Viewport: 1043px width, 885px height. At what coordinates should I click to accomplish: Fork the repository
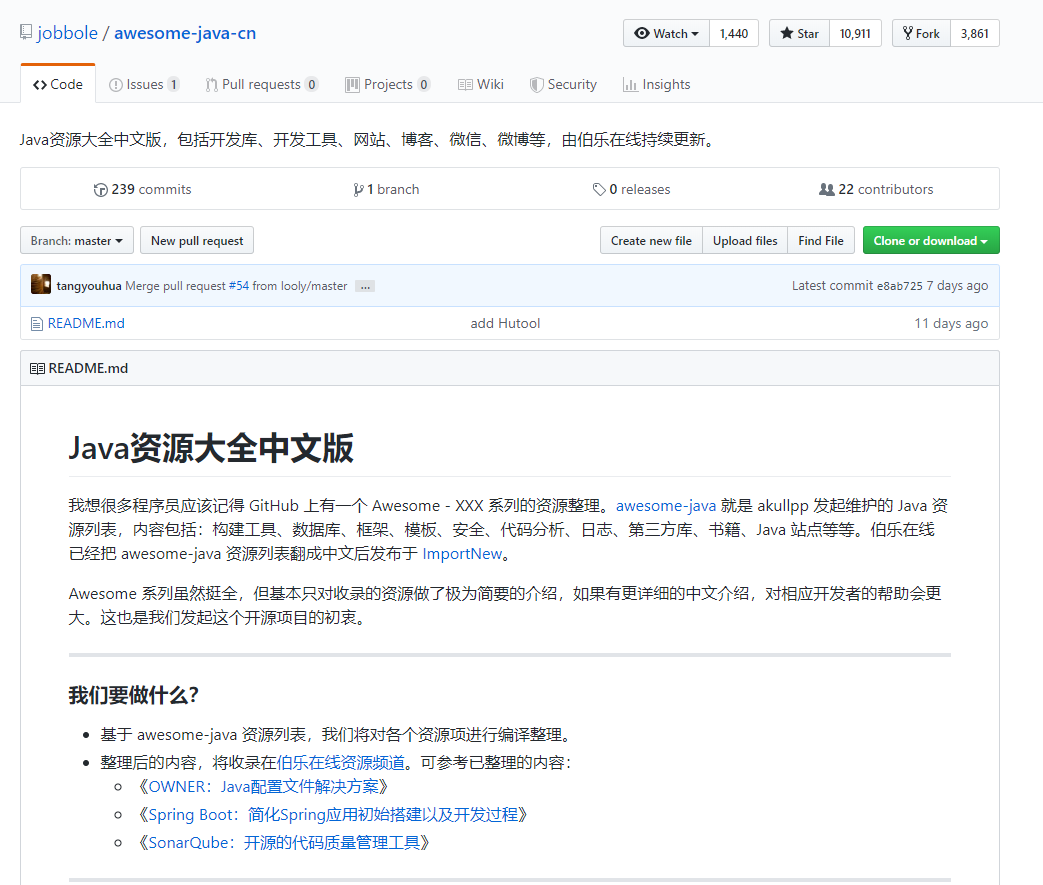(921, 33)
